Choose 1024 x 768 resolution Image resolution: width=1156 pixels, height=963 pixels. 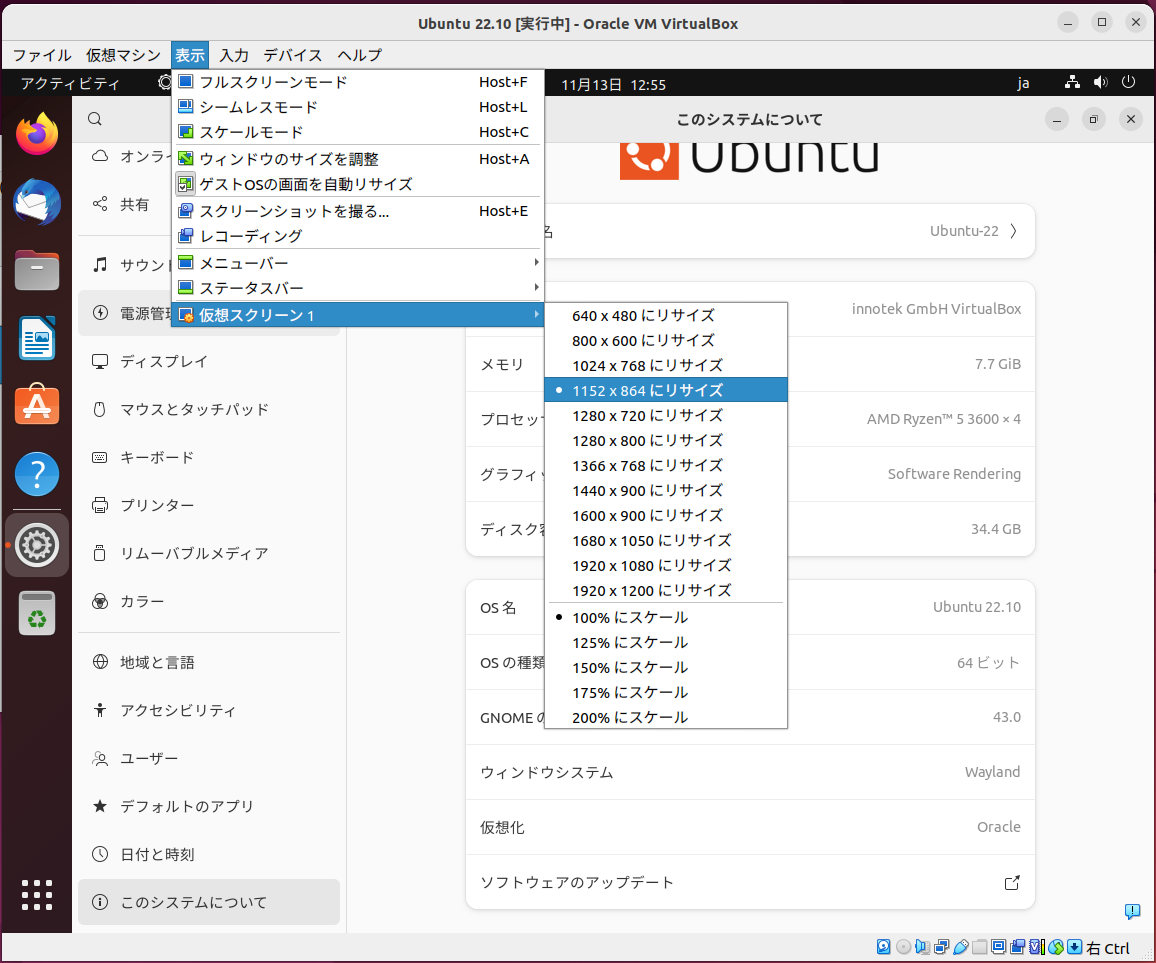[666, 366]
